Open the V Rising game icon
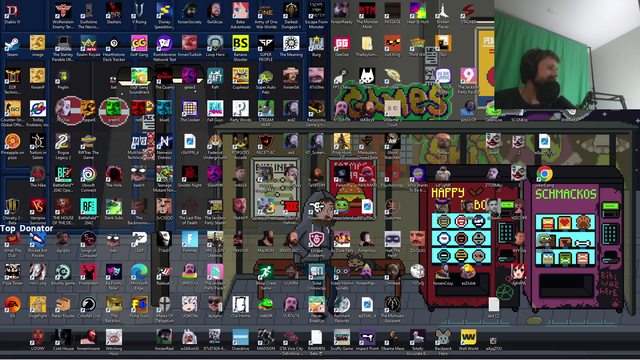Screen dimensions: 640x360 click(139, 13)
